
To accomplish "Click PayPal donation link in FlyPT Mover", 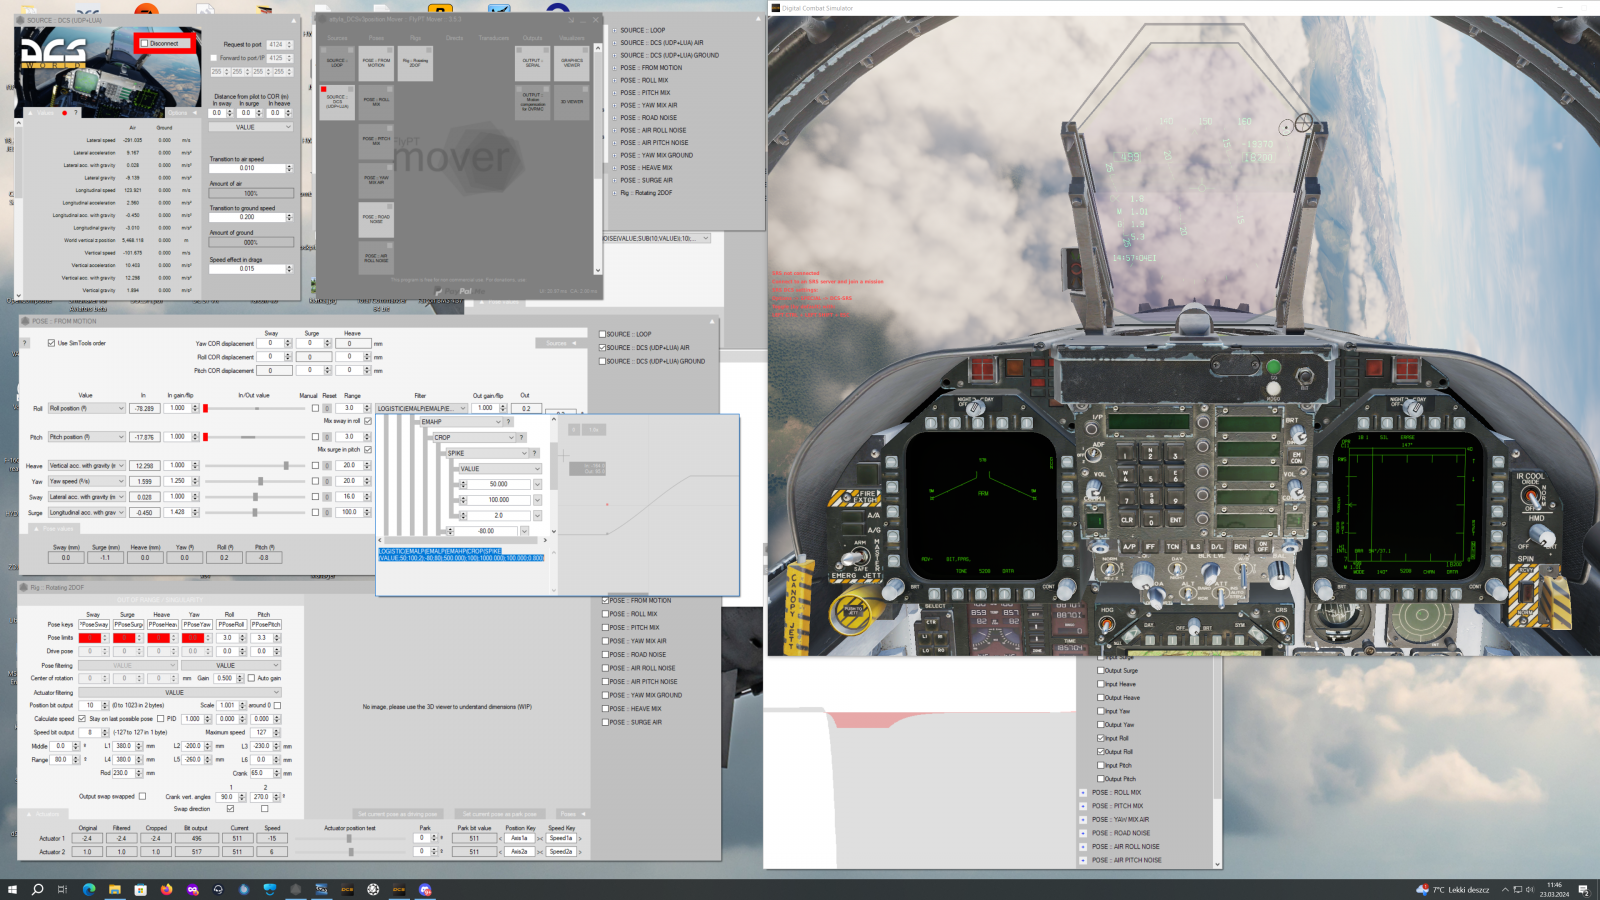I will tap(459, 291).
